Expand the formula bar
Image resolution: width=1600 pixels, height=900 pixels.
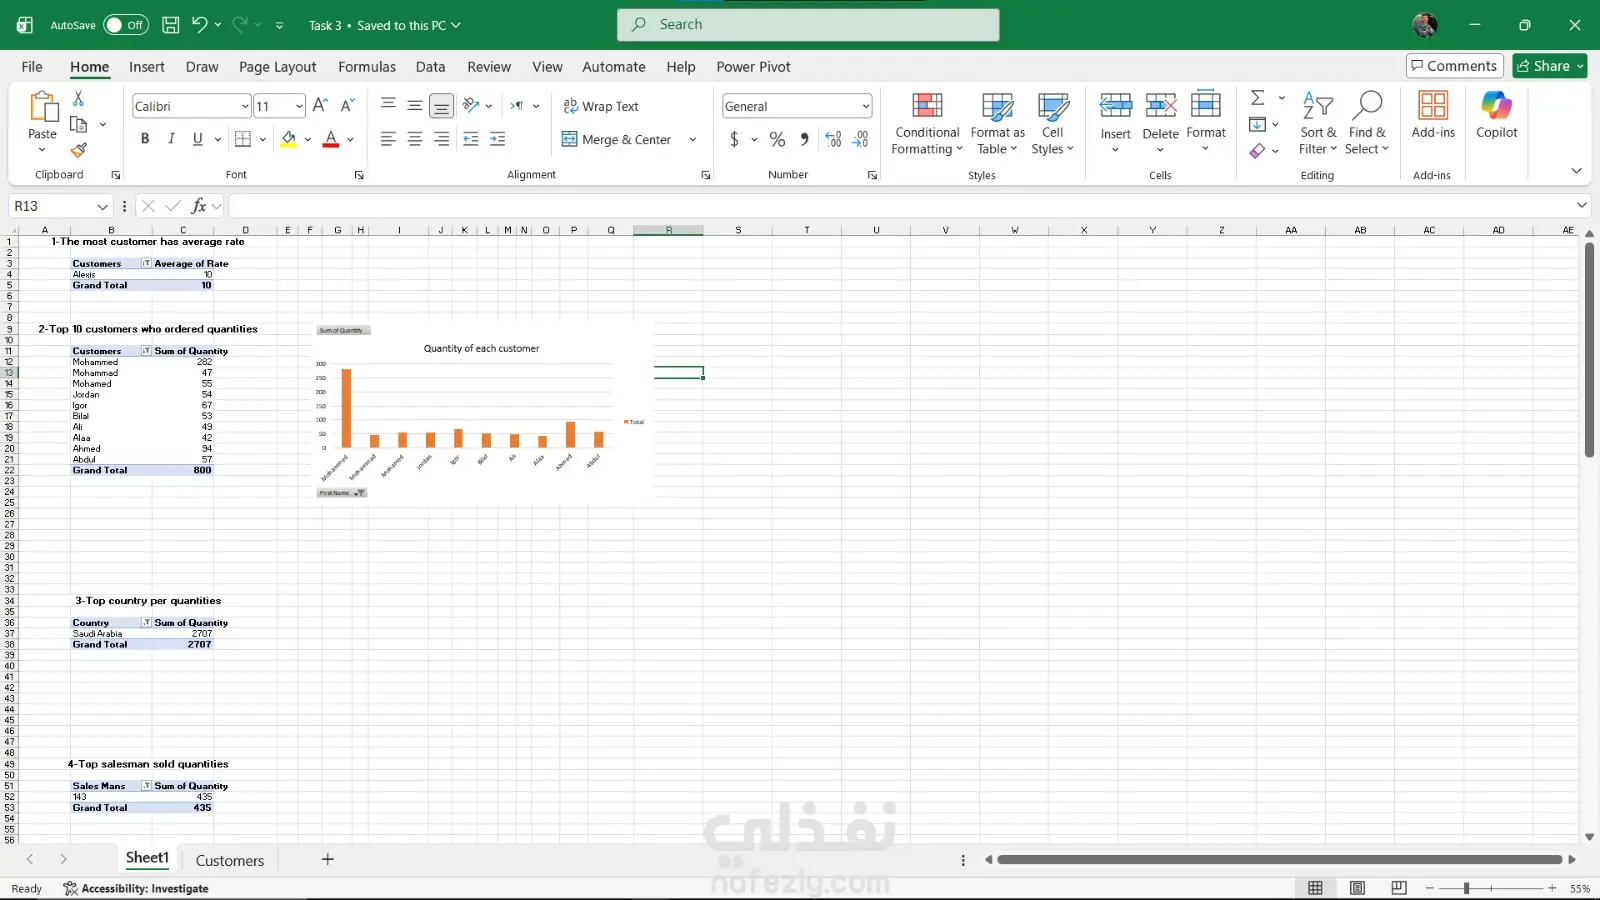click(x=1581, y=205)
